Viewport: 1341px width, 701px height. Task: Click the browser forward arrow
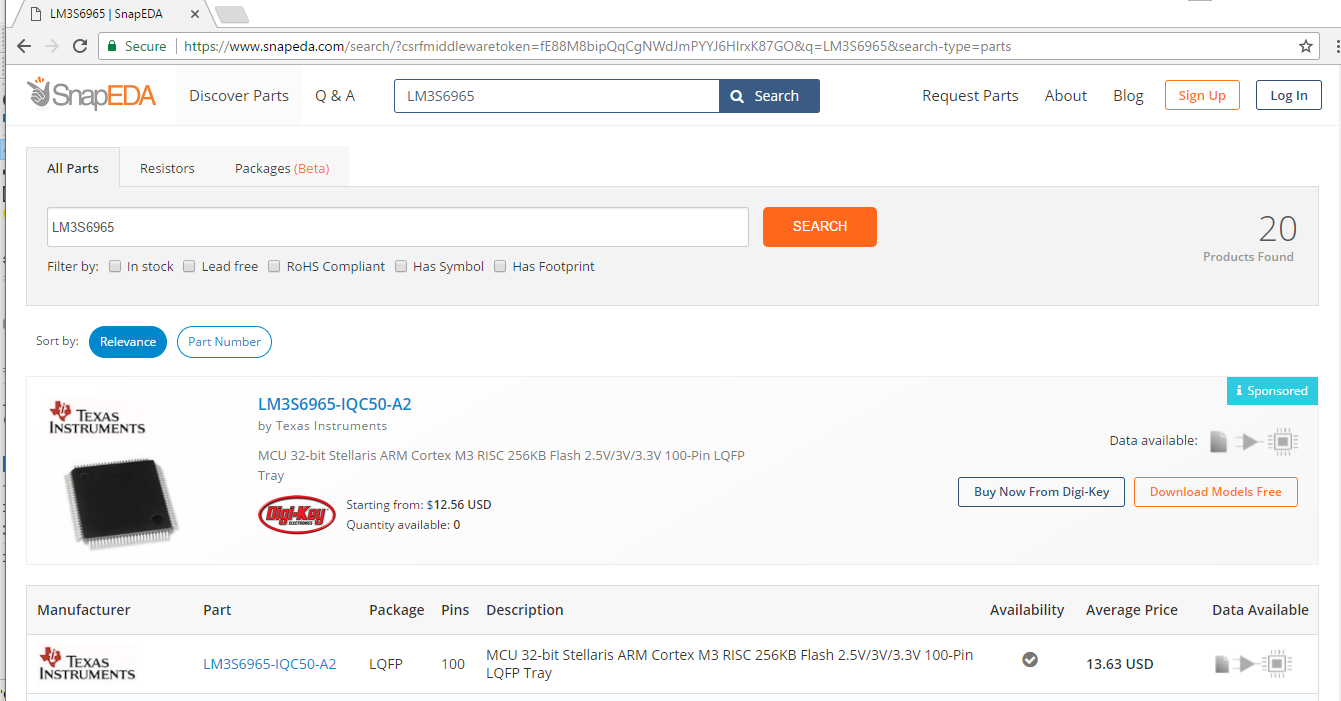[x=52, y=46]
